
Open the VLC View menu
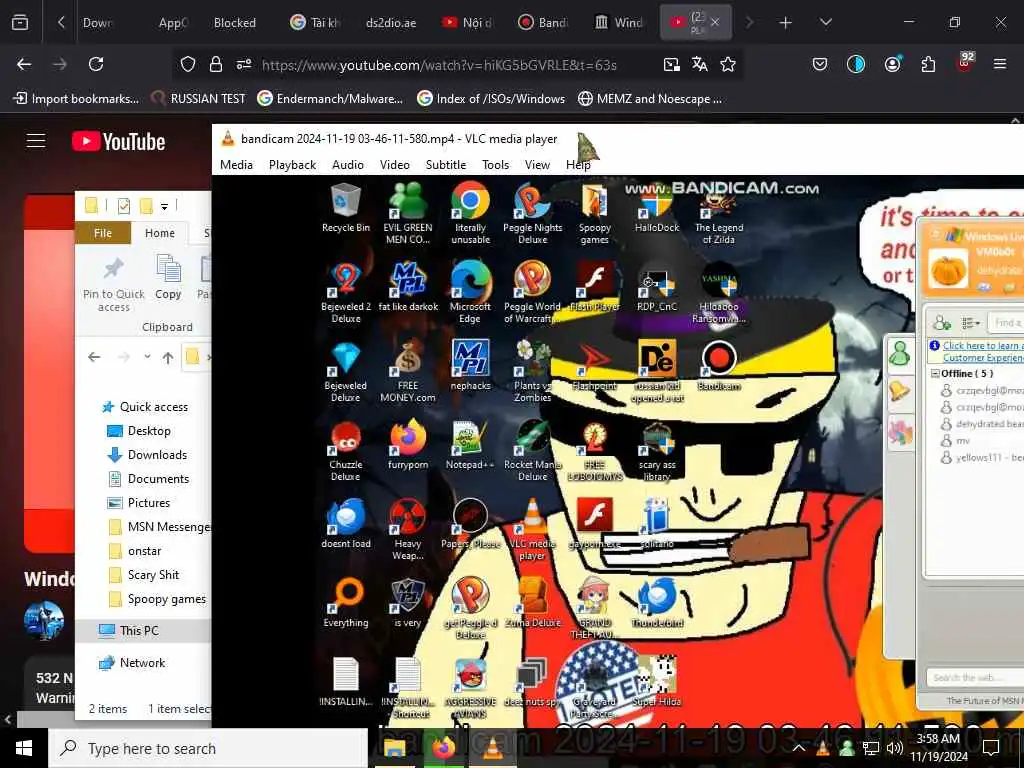[537, 165]
